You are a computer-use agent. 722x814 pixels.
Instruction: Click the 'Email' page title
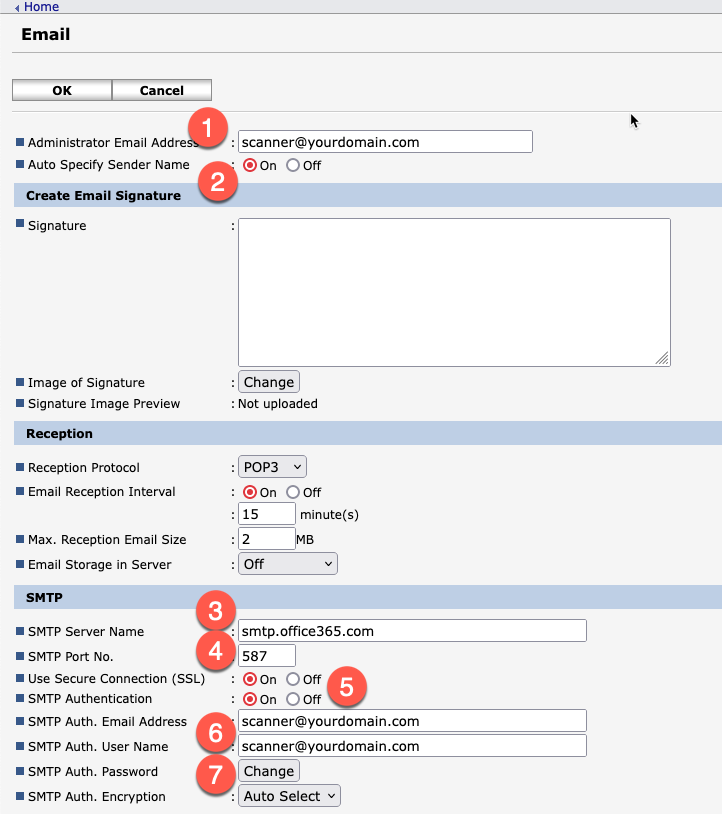coord(46,34)
